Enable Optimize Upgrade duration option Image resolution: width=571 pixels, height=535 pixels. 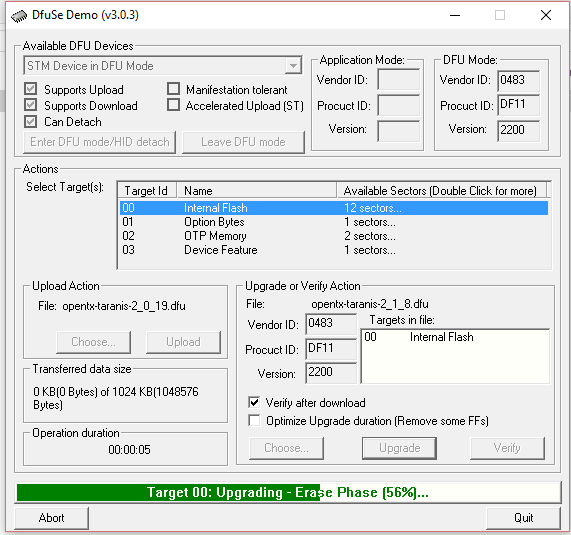254,420
